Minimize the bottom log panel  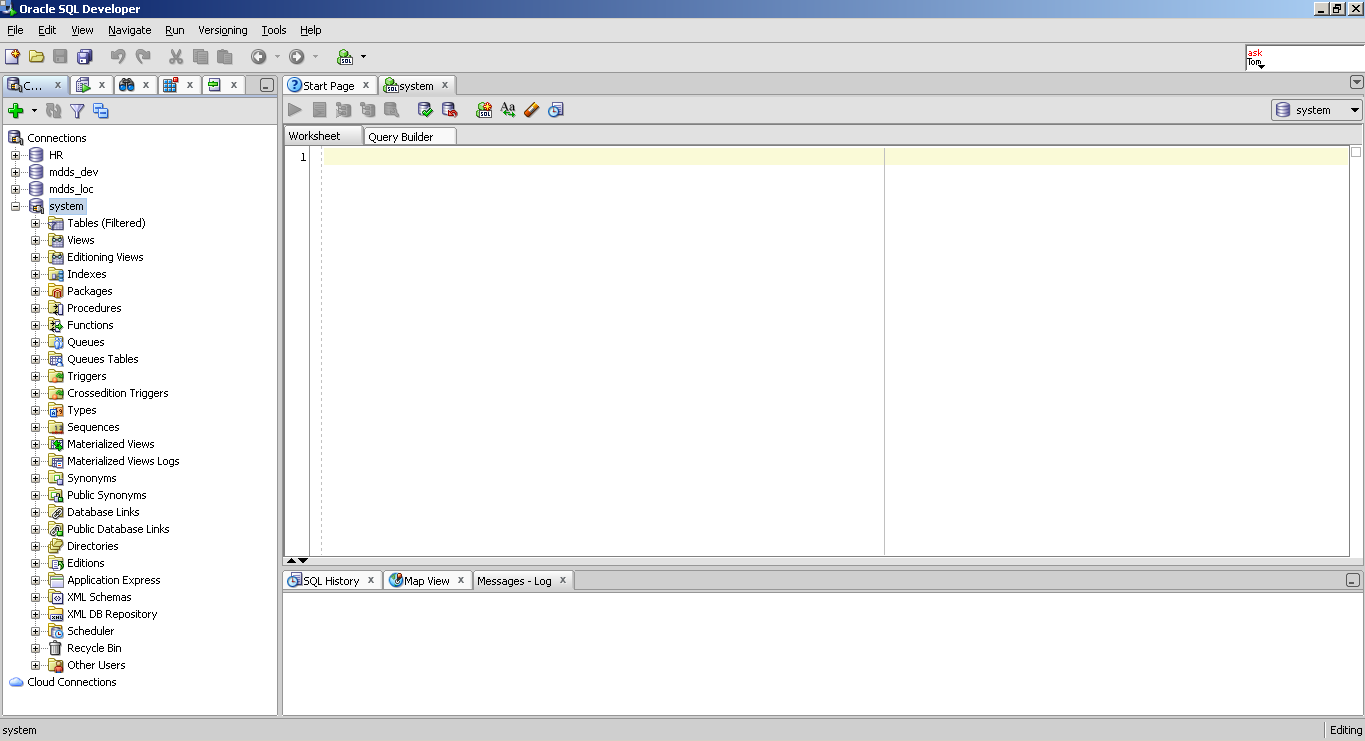1353,580
